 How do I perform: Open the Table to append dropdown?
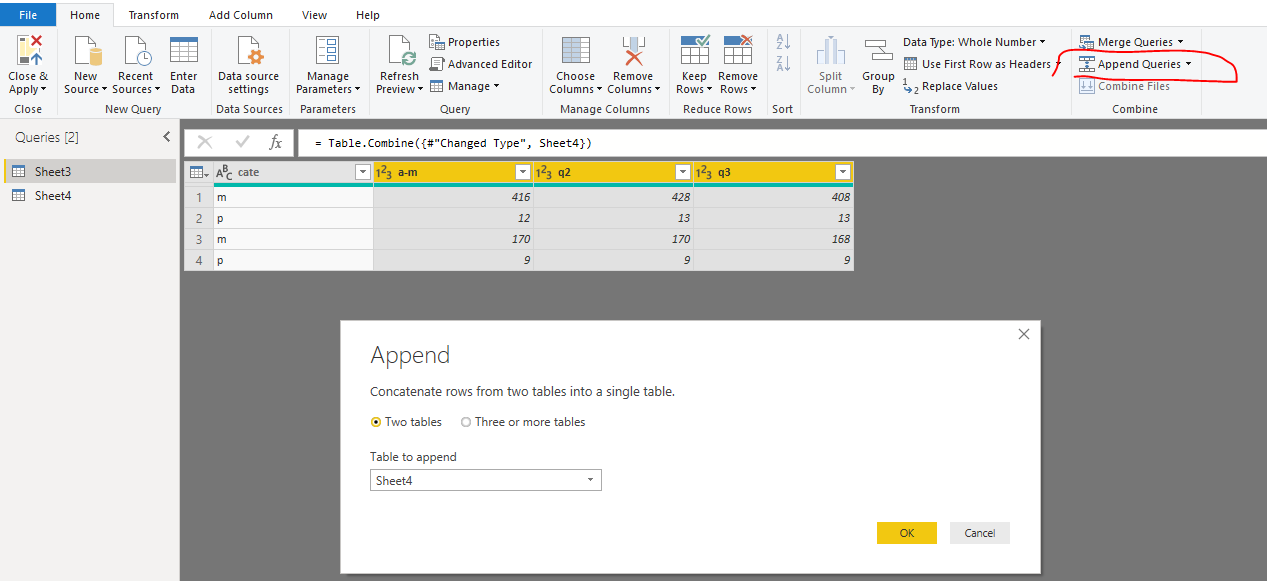click(x=485, y=481)
